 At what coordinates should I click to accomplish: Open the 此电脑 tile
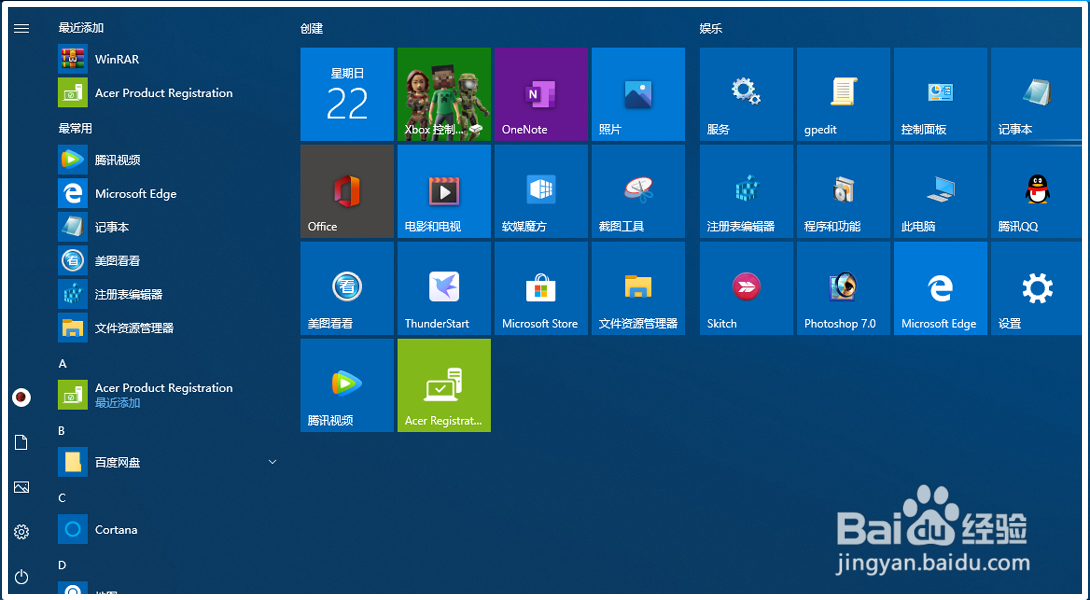(941, 191)
